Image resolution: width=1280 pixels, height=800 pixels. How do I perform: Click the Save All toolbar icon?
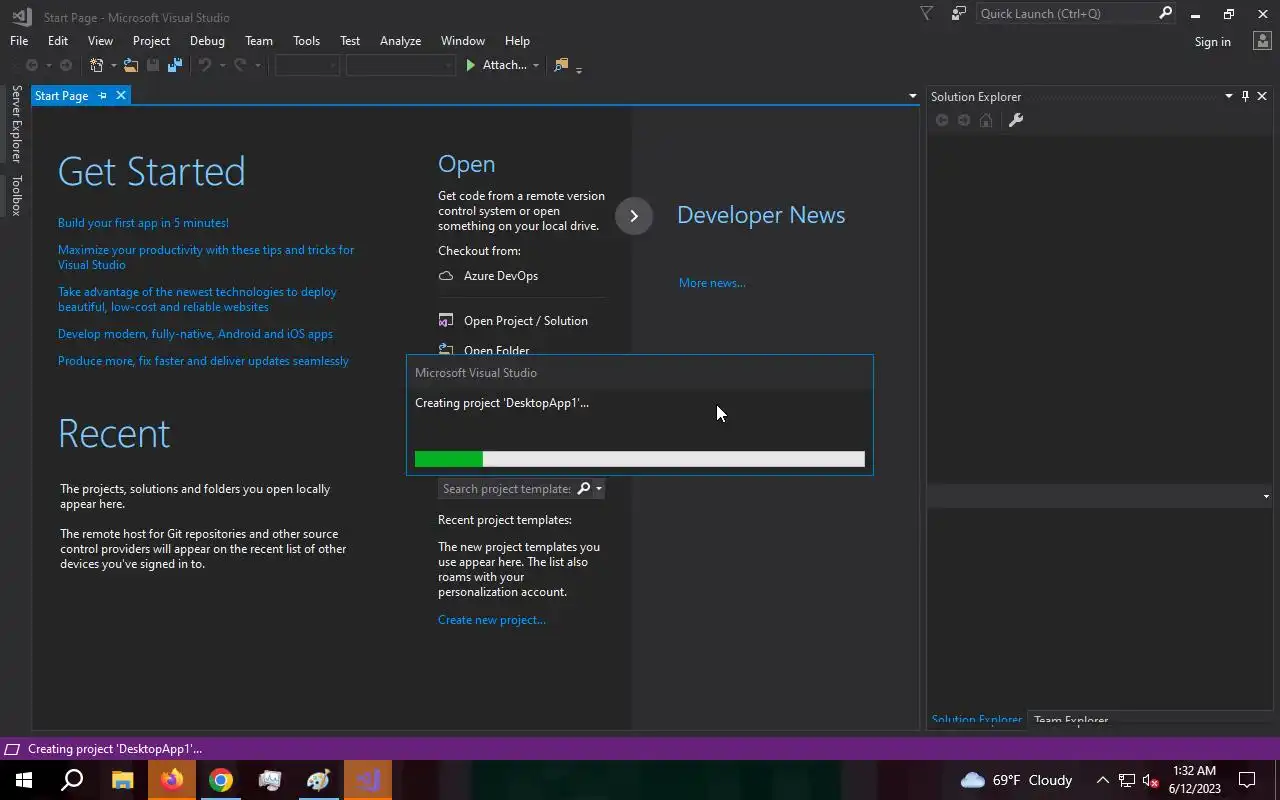pyautogui.click(x=175, y=65)
